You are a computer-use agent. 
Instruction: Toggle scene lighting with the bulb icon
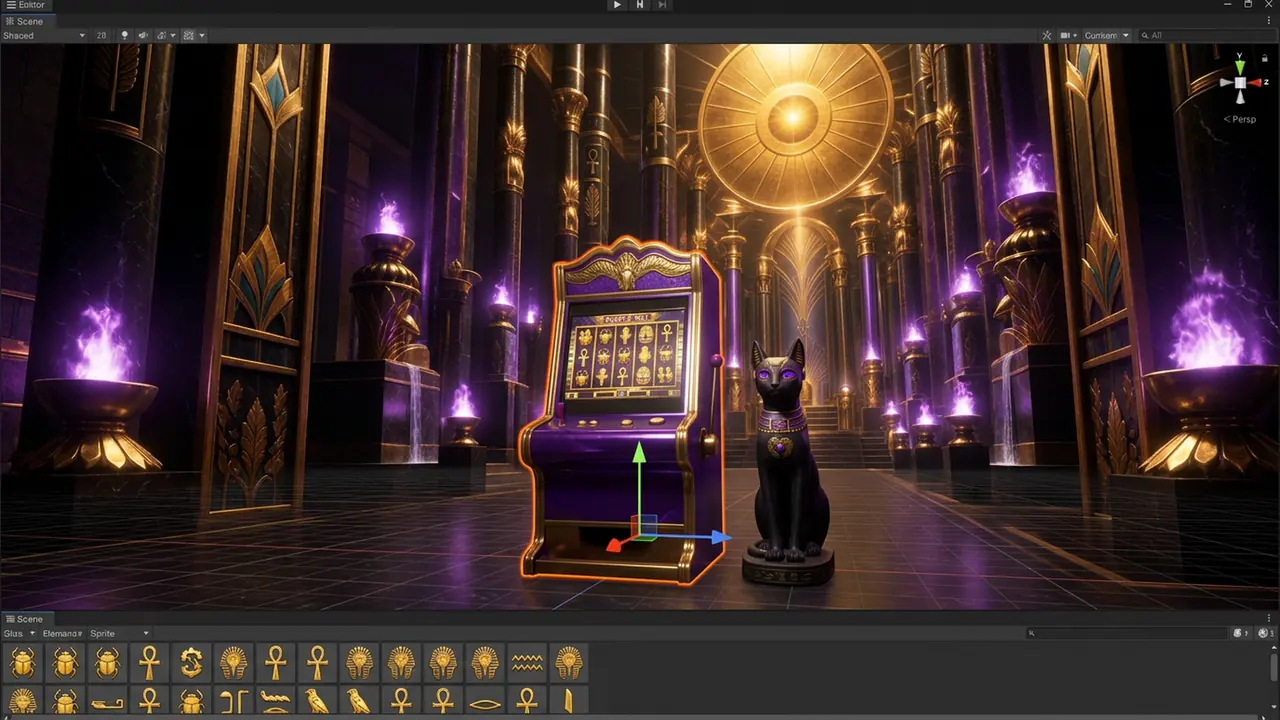(x=125, y=35)
